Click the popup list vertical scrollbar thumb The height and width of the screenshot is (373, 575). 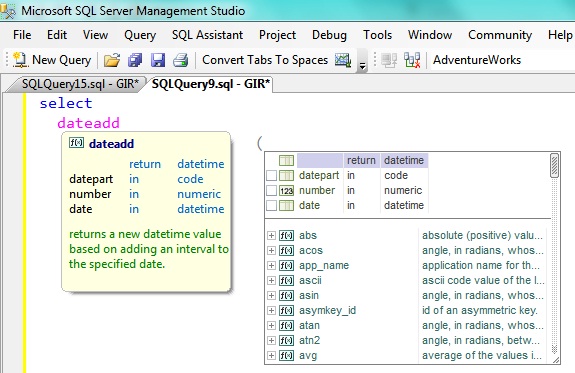[x=554, y=165]
